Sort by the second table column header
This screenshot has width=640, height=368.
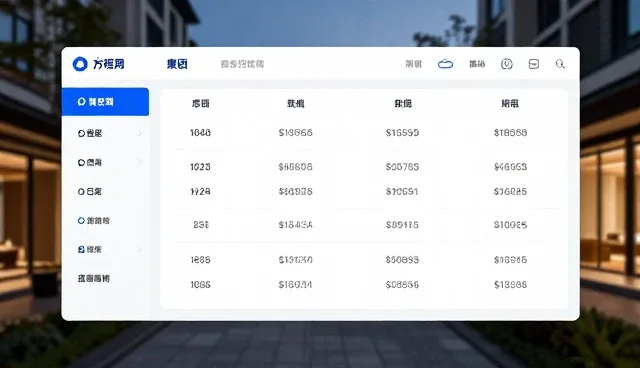pyautogui.click(x=296, y=104)
